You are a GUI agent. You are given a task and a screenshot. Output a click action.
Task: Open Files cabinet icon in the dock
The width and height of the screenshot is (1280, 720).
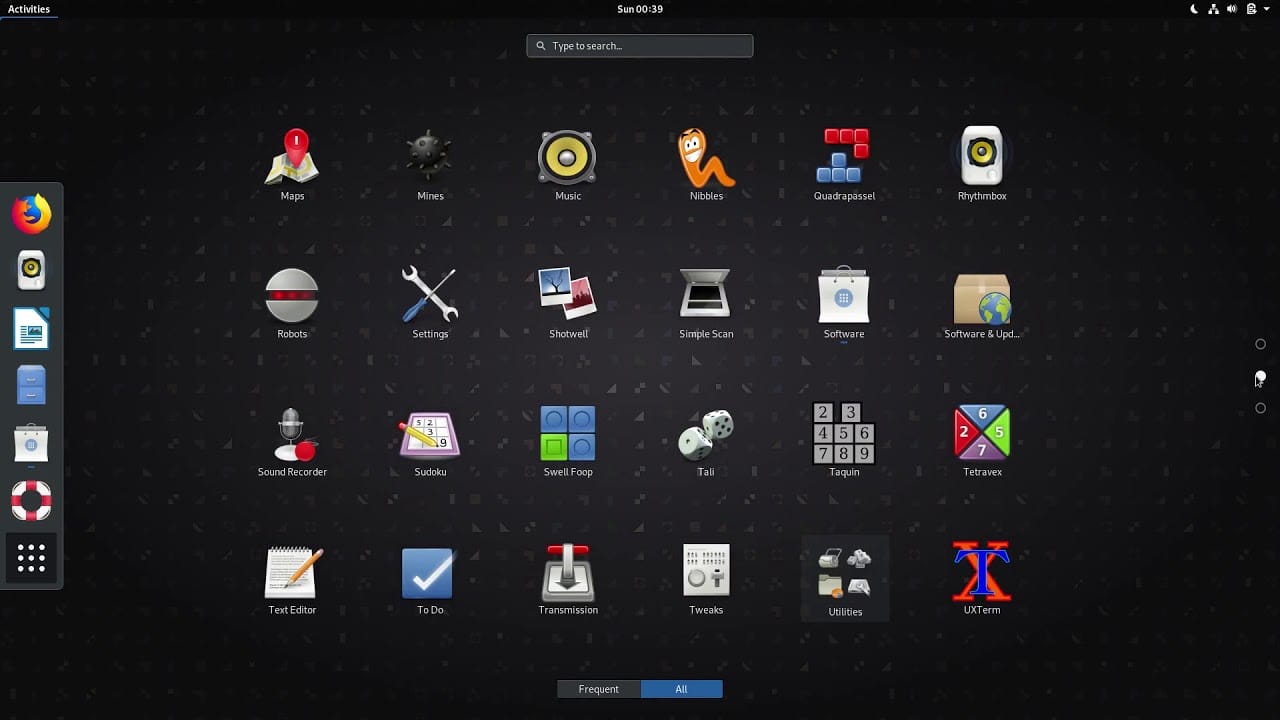pyautogui.click(x=31, y=385)
